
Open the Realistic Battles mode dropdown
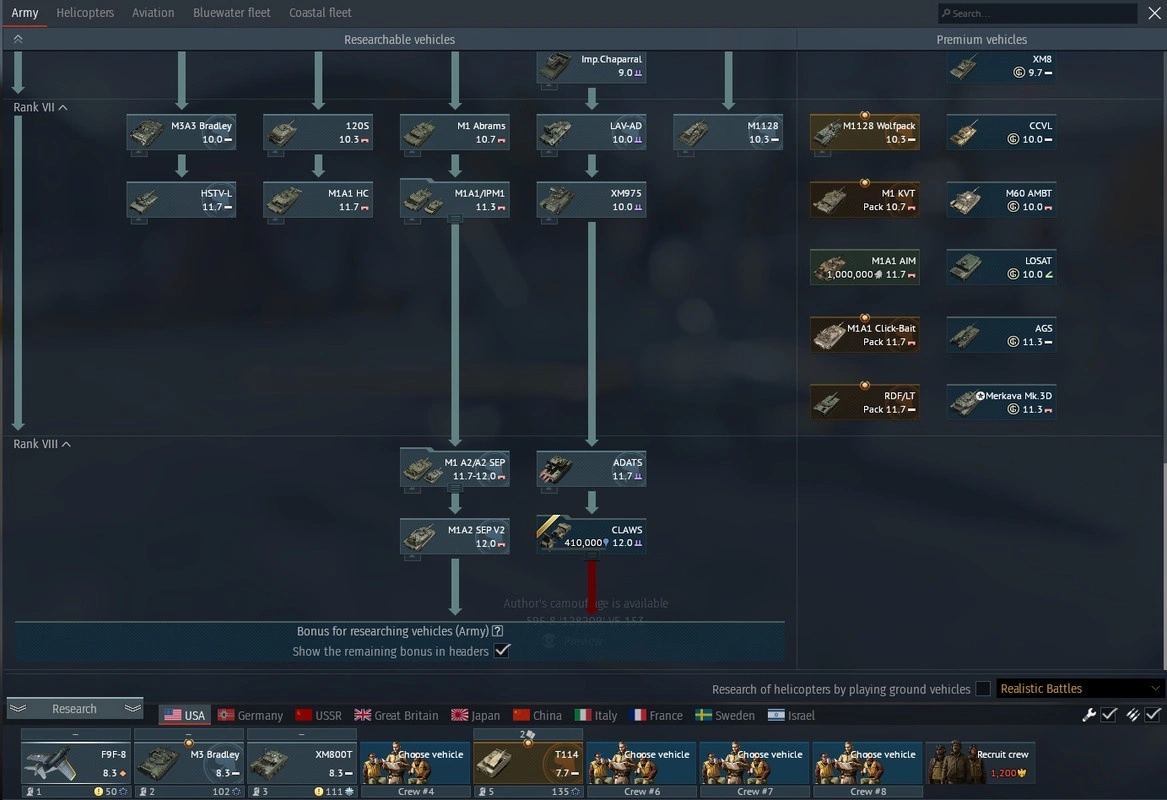1080,689
